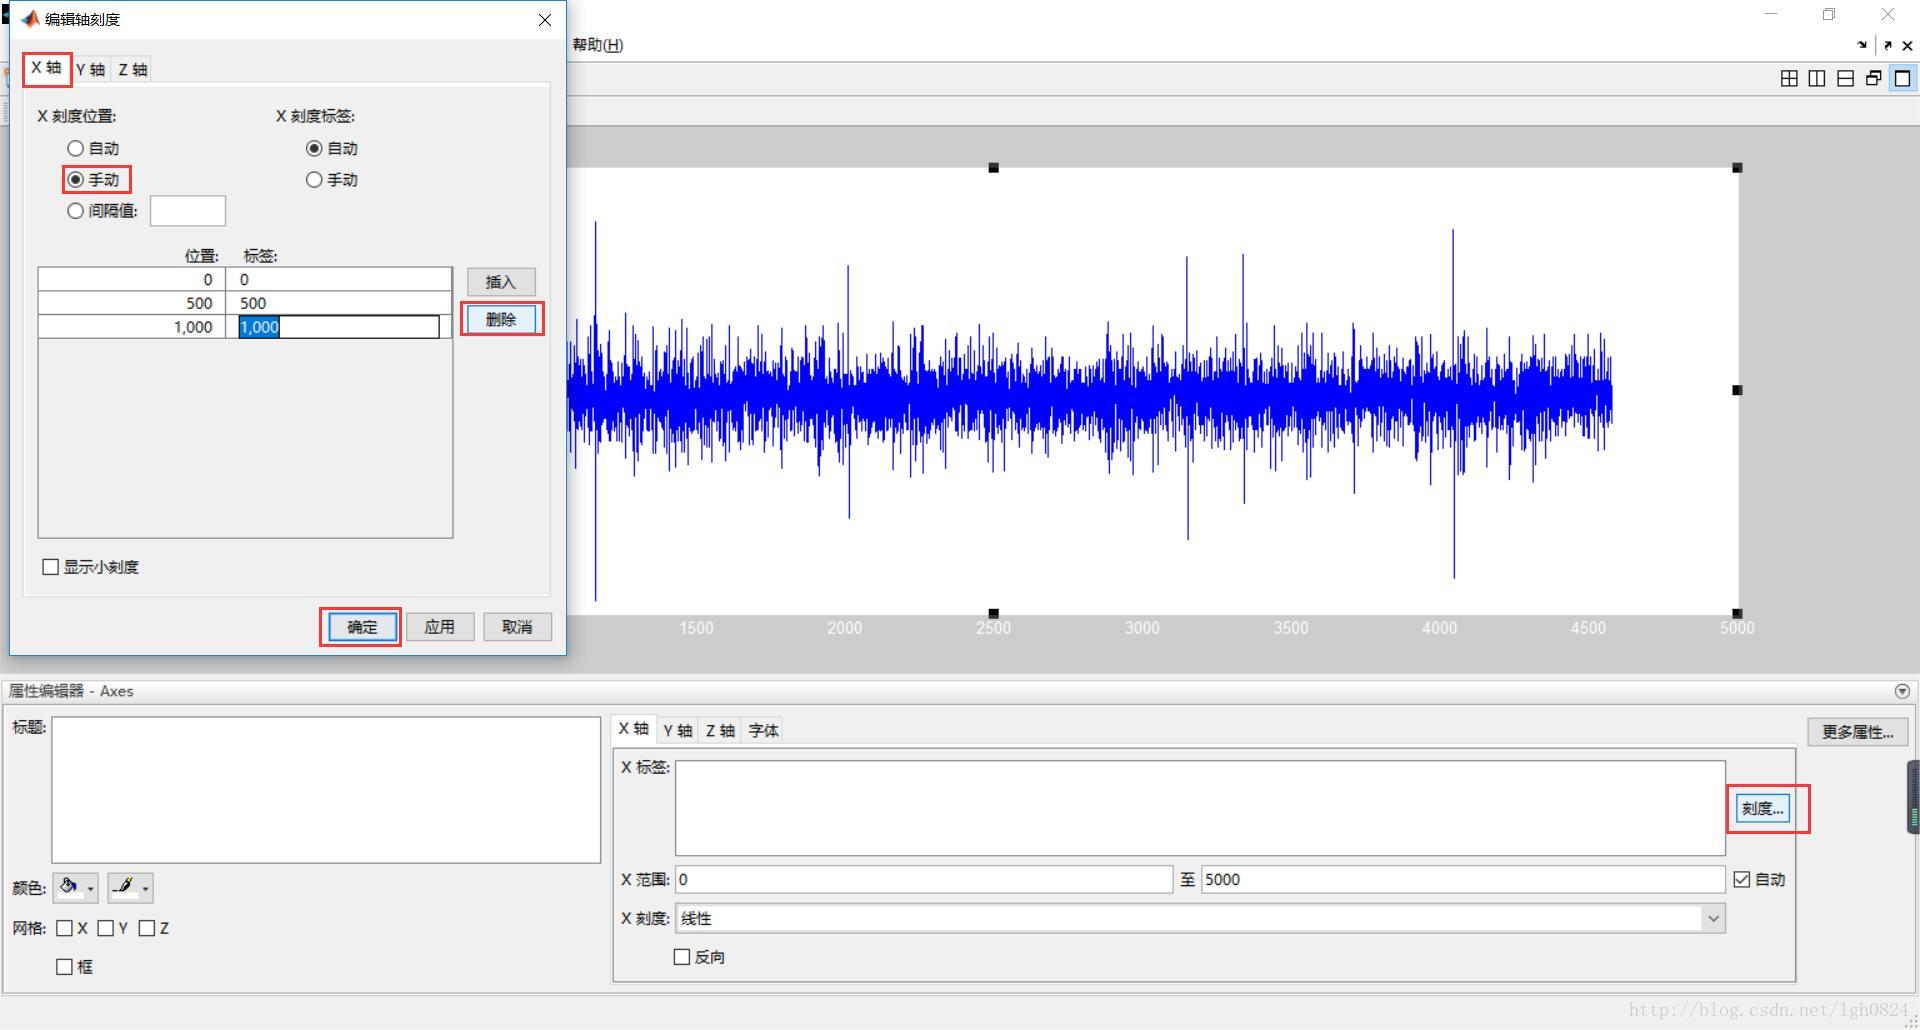The image size is (1920, 1030).
Task: Open the 帮助(H) menu
Action: (x=598, y=45)
